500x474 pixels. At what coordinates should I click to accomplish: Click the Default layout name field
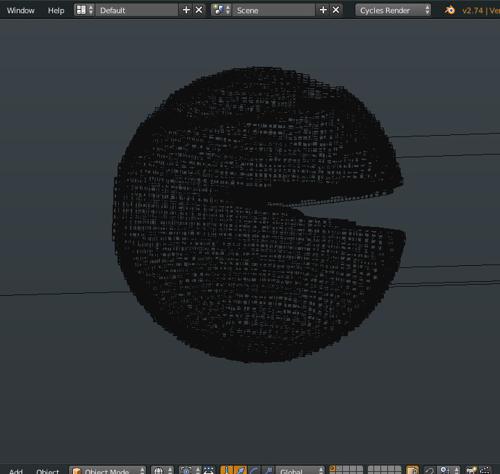point(137,10)
